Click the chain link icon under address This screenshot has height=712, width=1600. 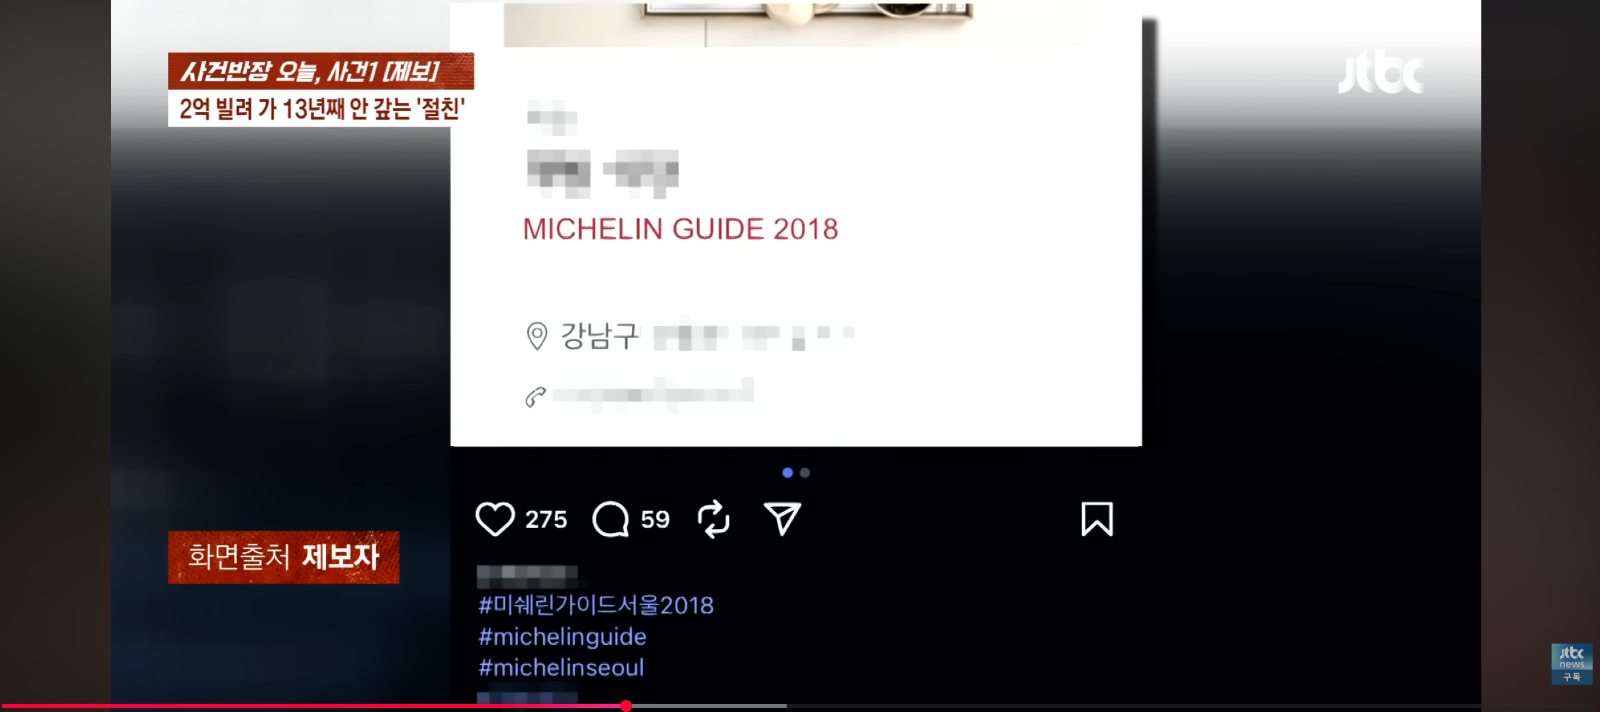535,397
